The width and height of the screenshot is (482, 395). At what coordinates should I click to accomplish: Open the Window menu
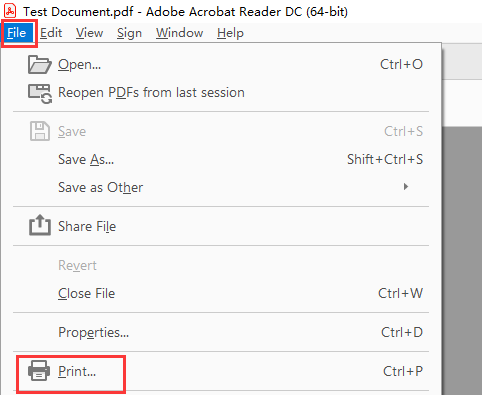click(179, 33)
